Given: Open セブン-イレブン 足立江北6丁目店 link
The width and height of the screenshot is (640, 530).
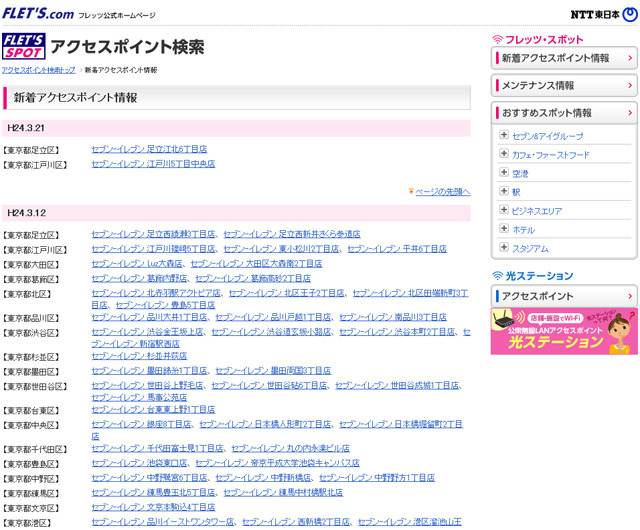Looking at the screenshot, I should coord(149,149).
